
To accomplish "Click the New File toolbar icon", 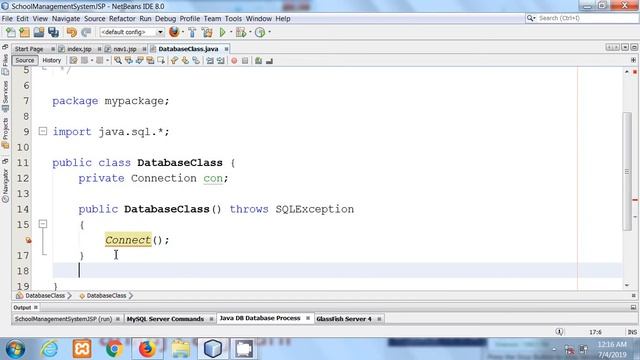I will pyautogui.click(x=11, y=32).
